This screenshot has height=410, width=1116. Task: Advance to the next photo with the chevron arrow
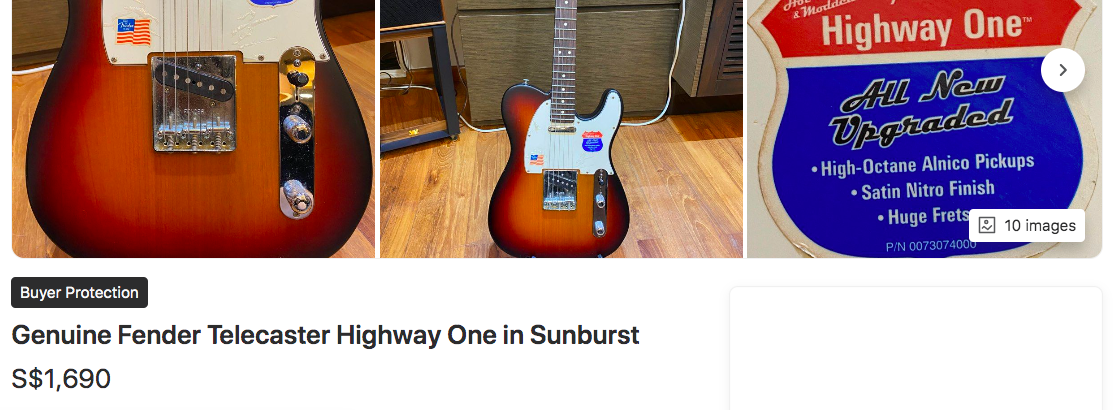coord(1063,70)
